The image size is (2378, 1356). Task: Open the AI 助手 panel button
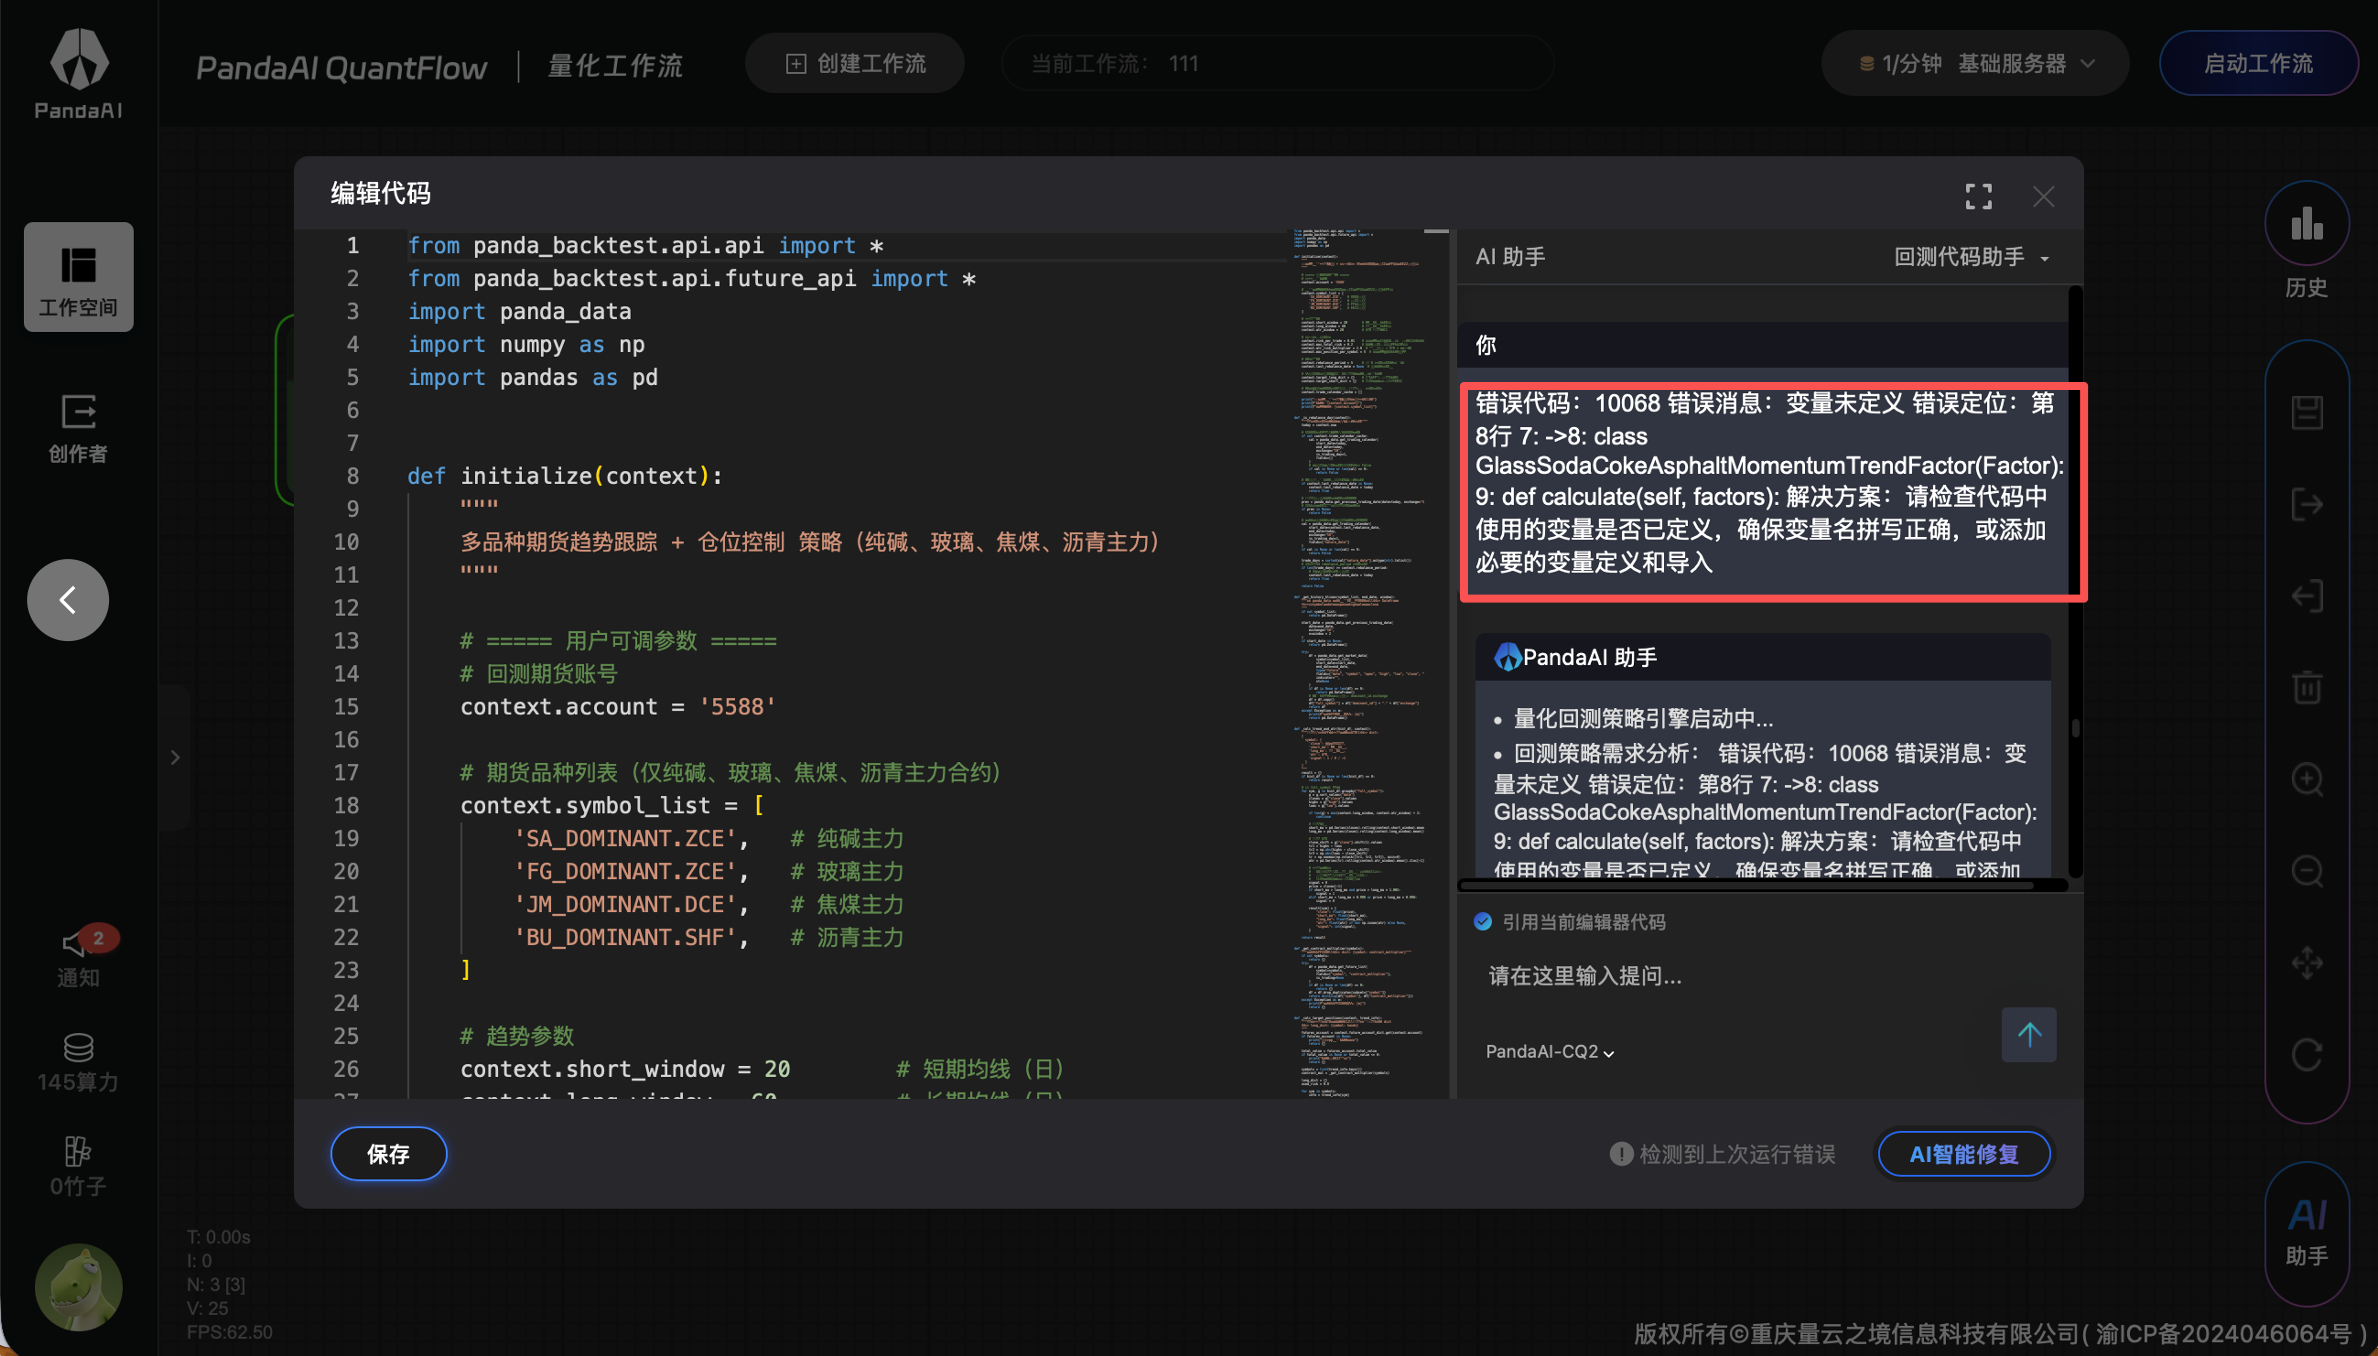2307,1232
